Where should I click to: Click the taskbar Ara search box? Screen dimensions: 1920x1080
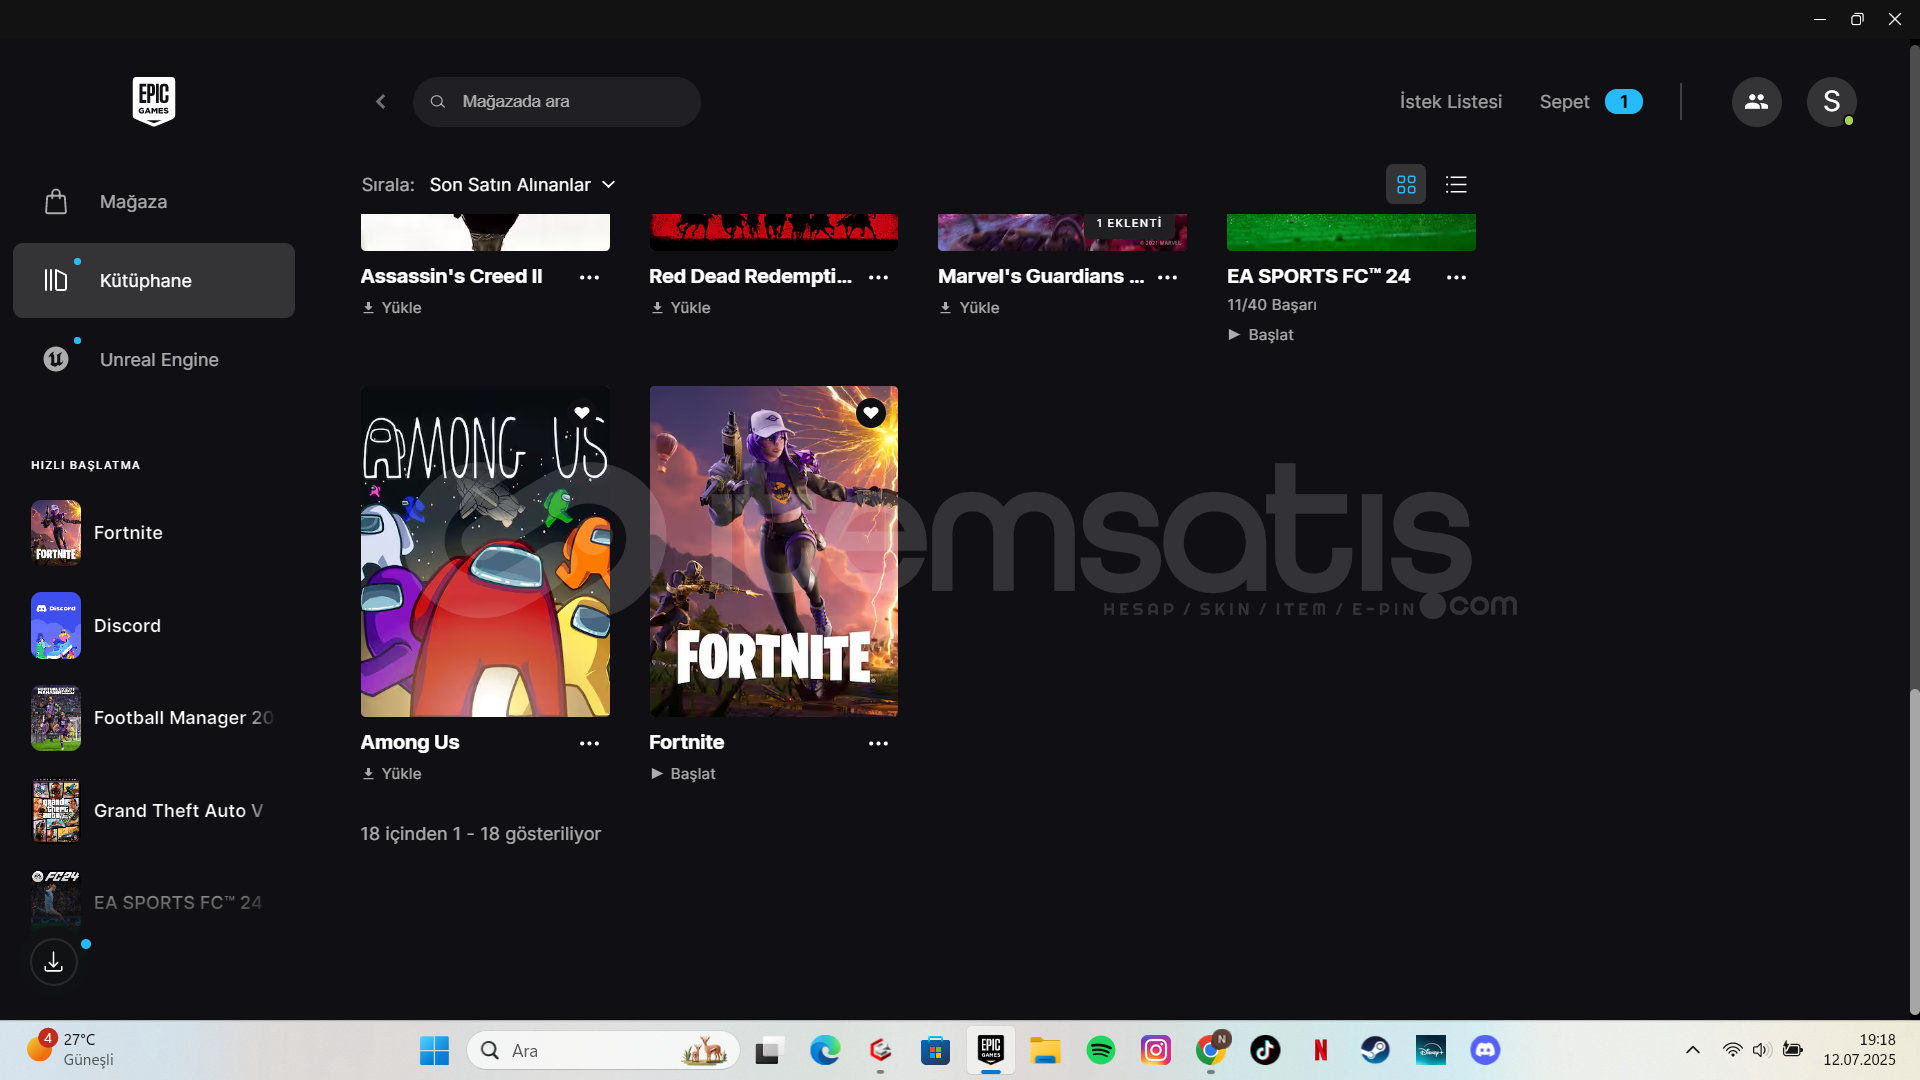[x=603, y=1051]
